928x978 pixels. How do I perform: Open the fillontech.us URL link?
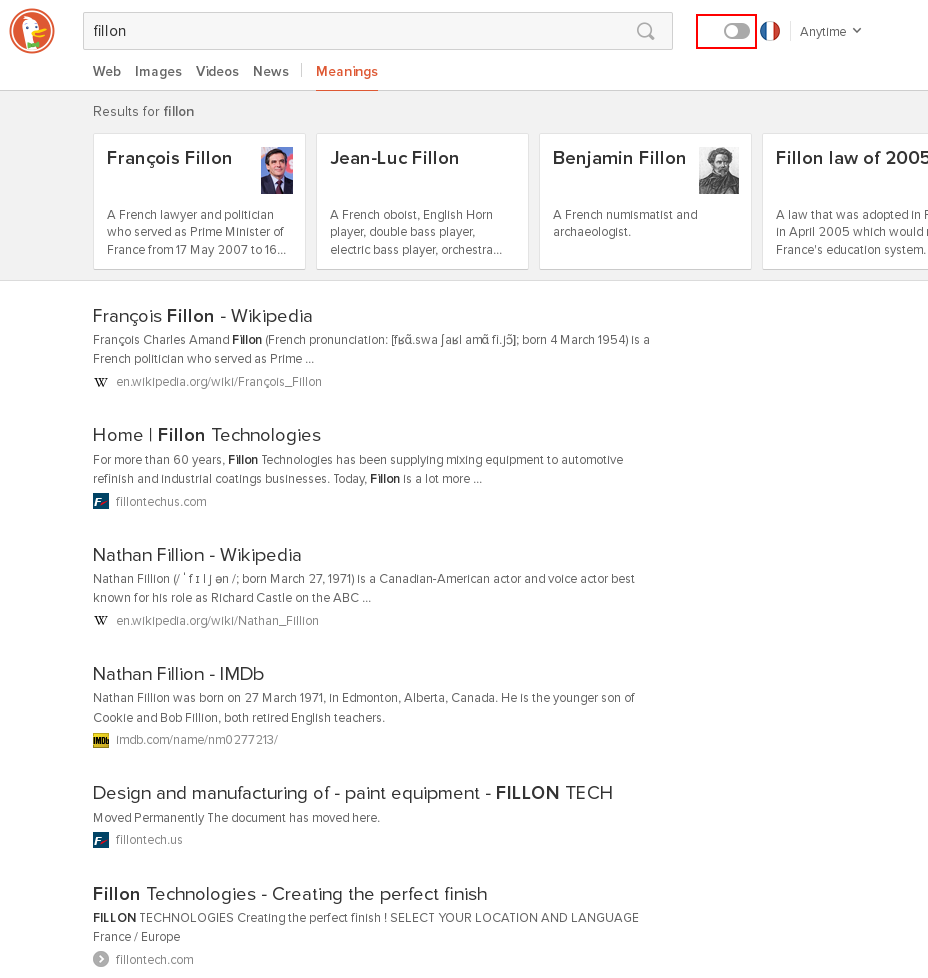point(149,840)
